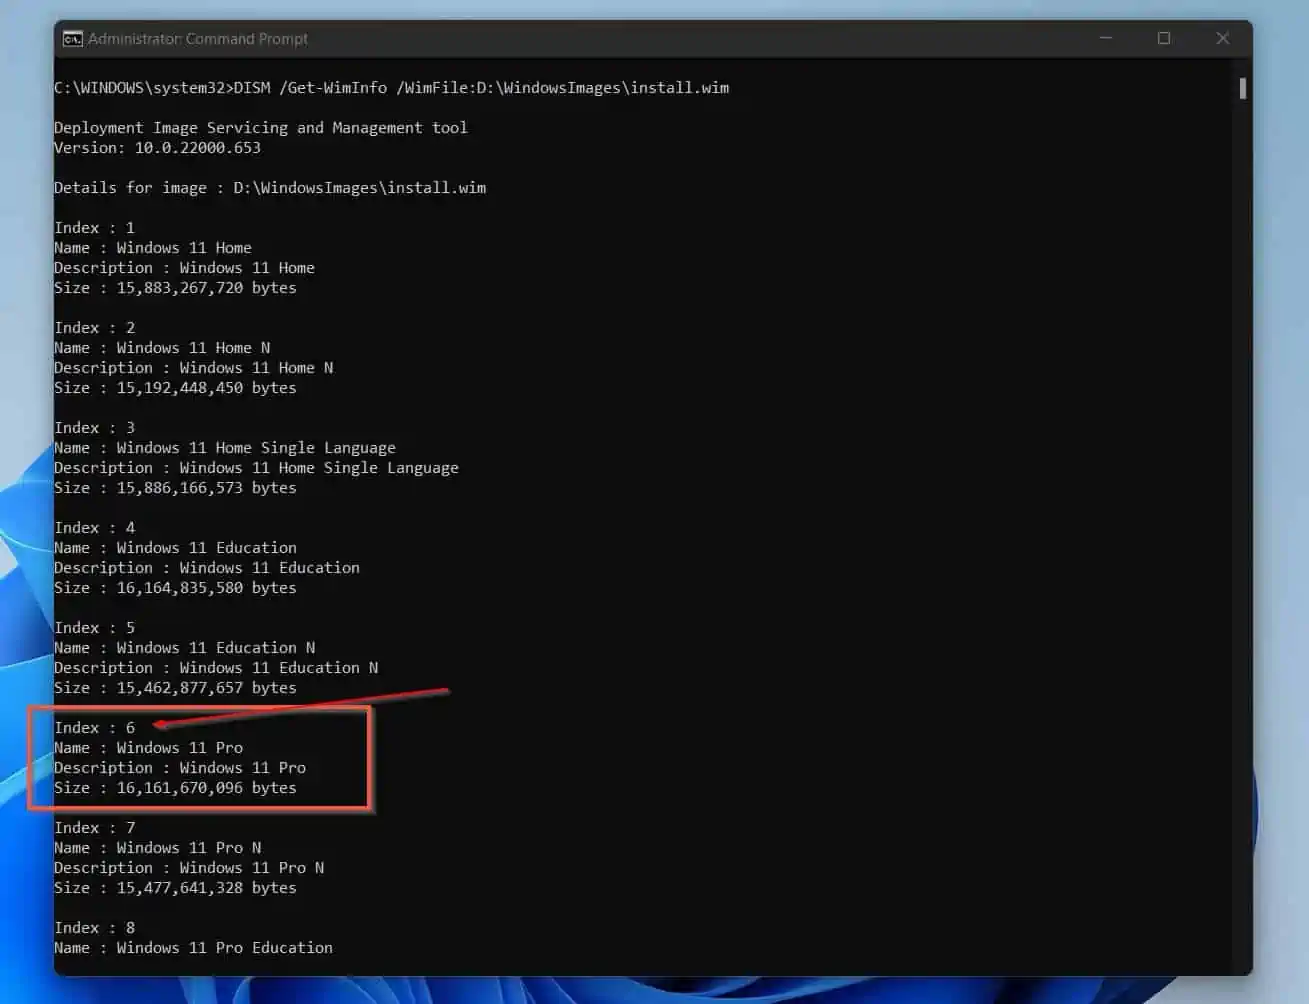Click the "Index : 8" line
This screenshot has width=1309, height=1004.
tap(94, 928)
